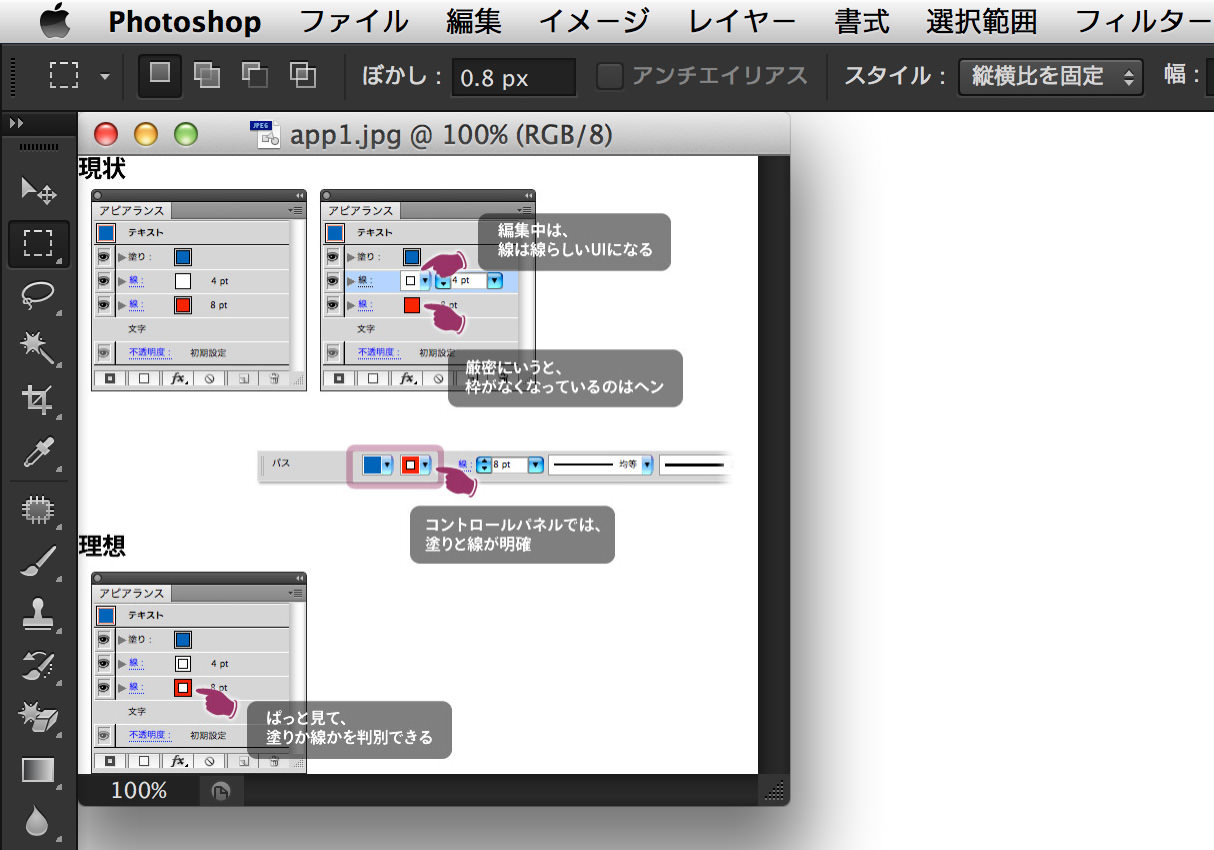Open the 書式 menu
The height and width of the screenshot is (850, 1214).
[x=862, y=21]
